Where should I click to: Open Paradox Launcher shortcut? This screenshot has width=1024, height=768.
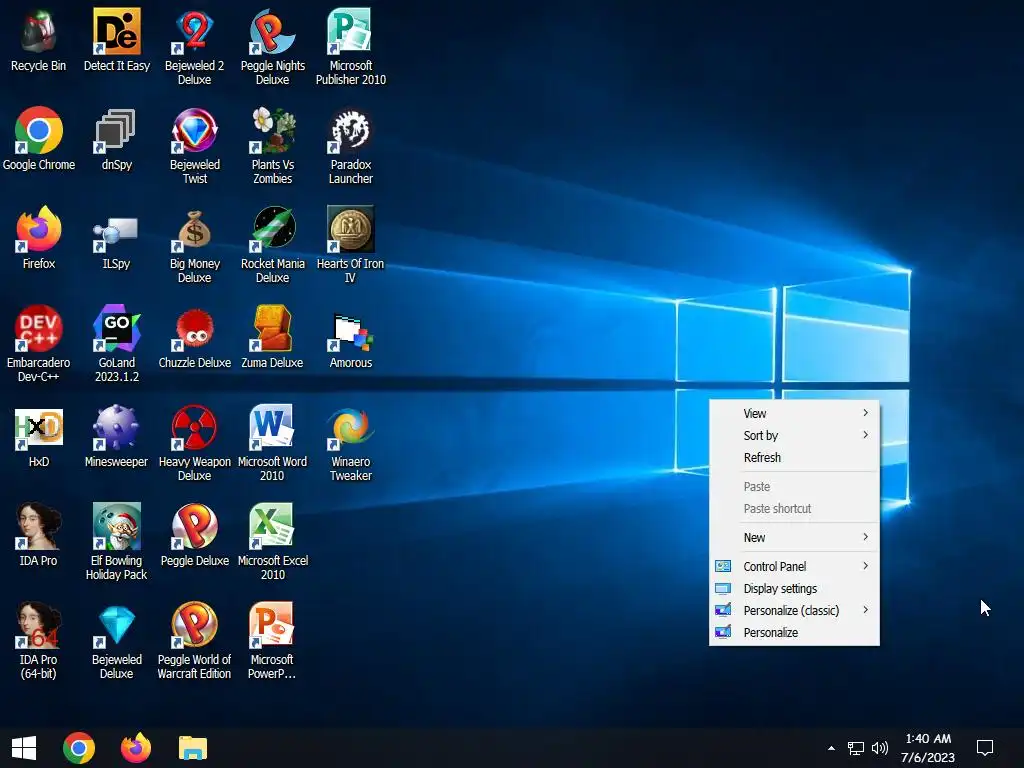[x=351, y=146]
